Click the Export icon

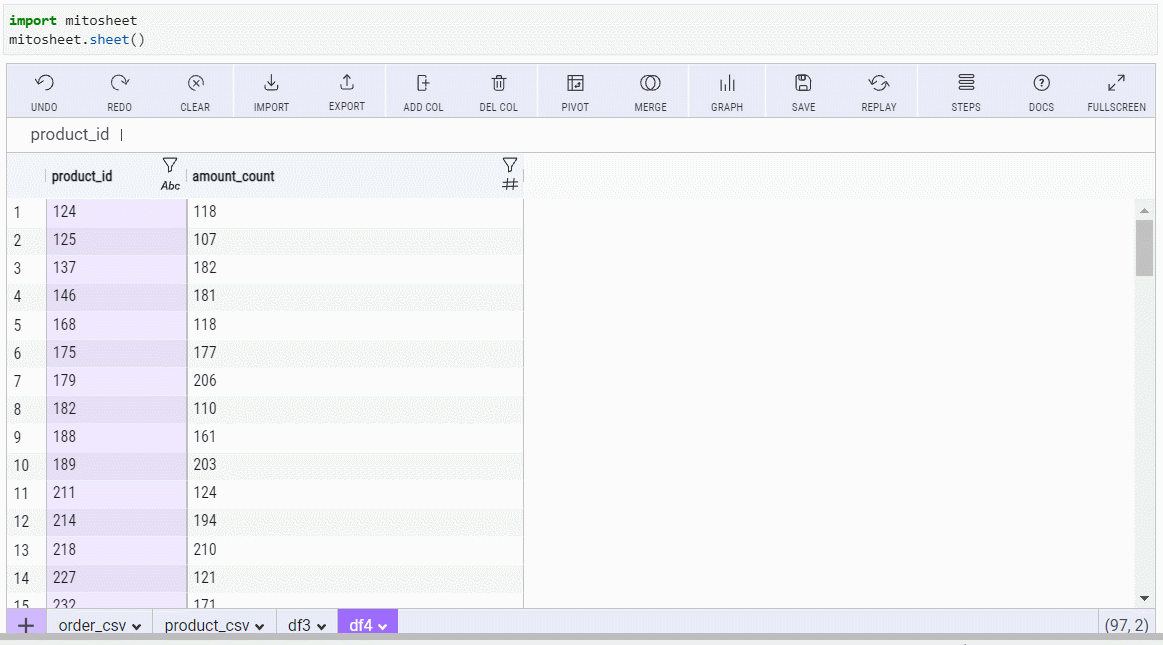click(347, 84)
